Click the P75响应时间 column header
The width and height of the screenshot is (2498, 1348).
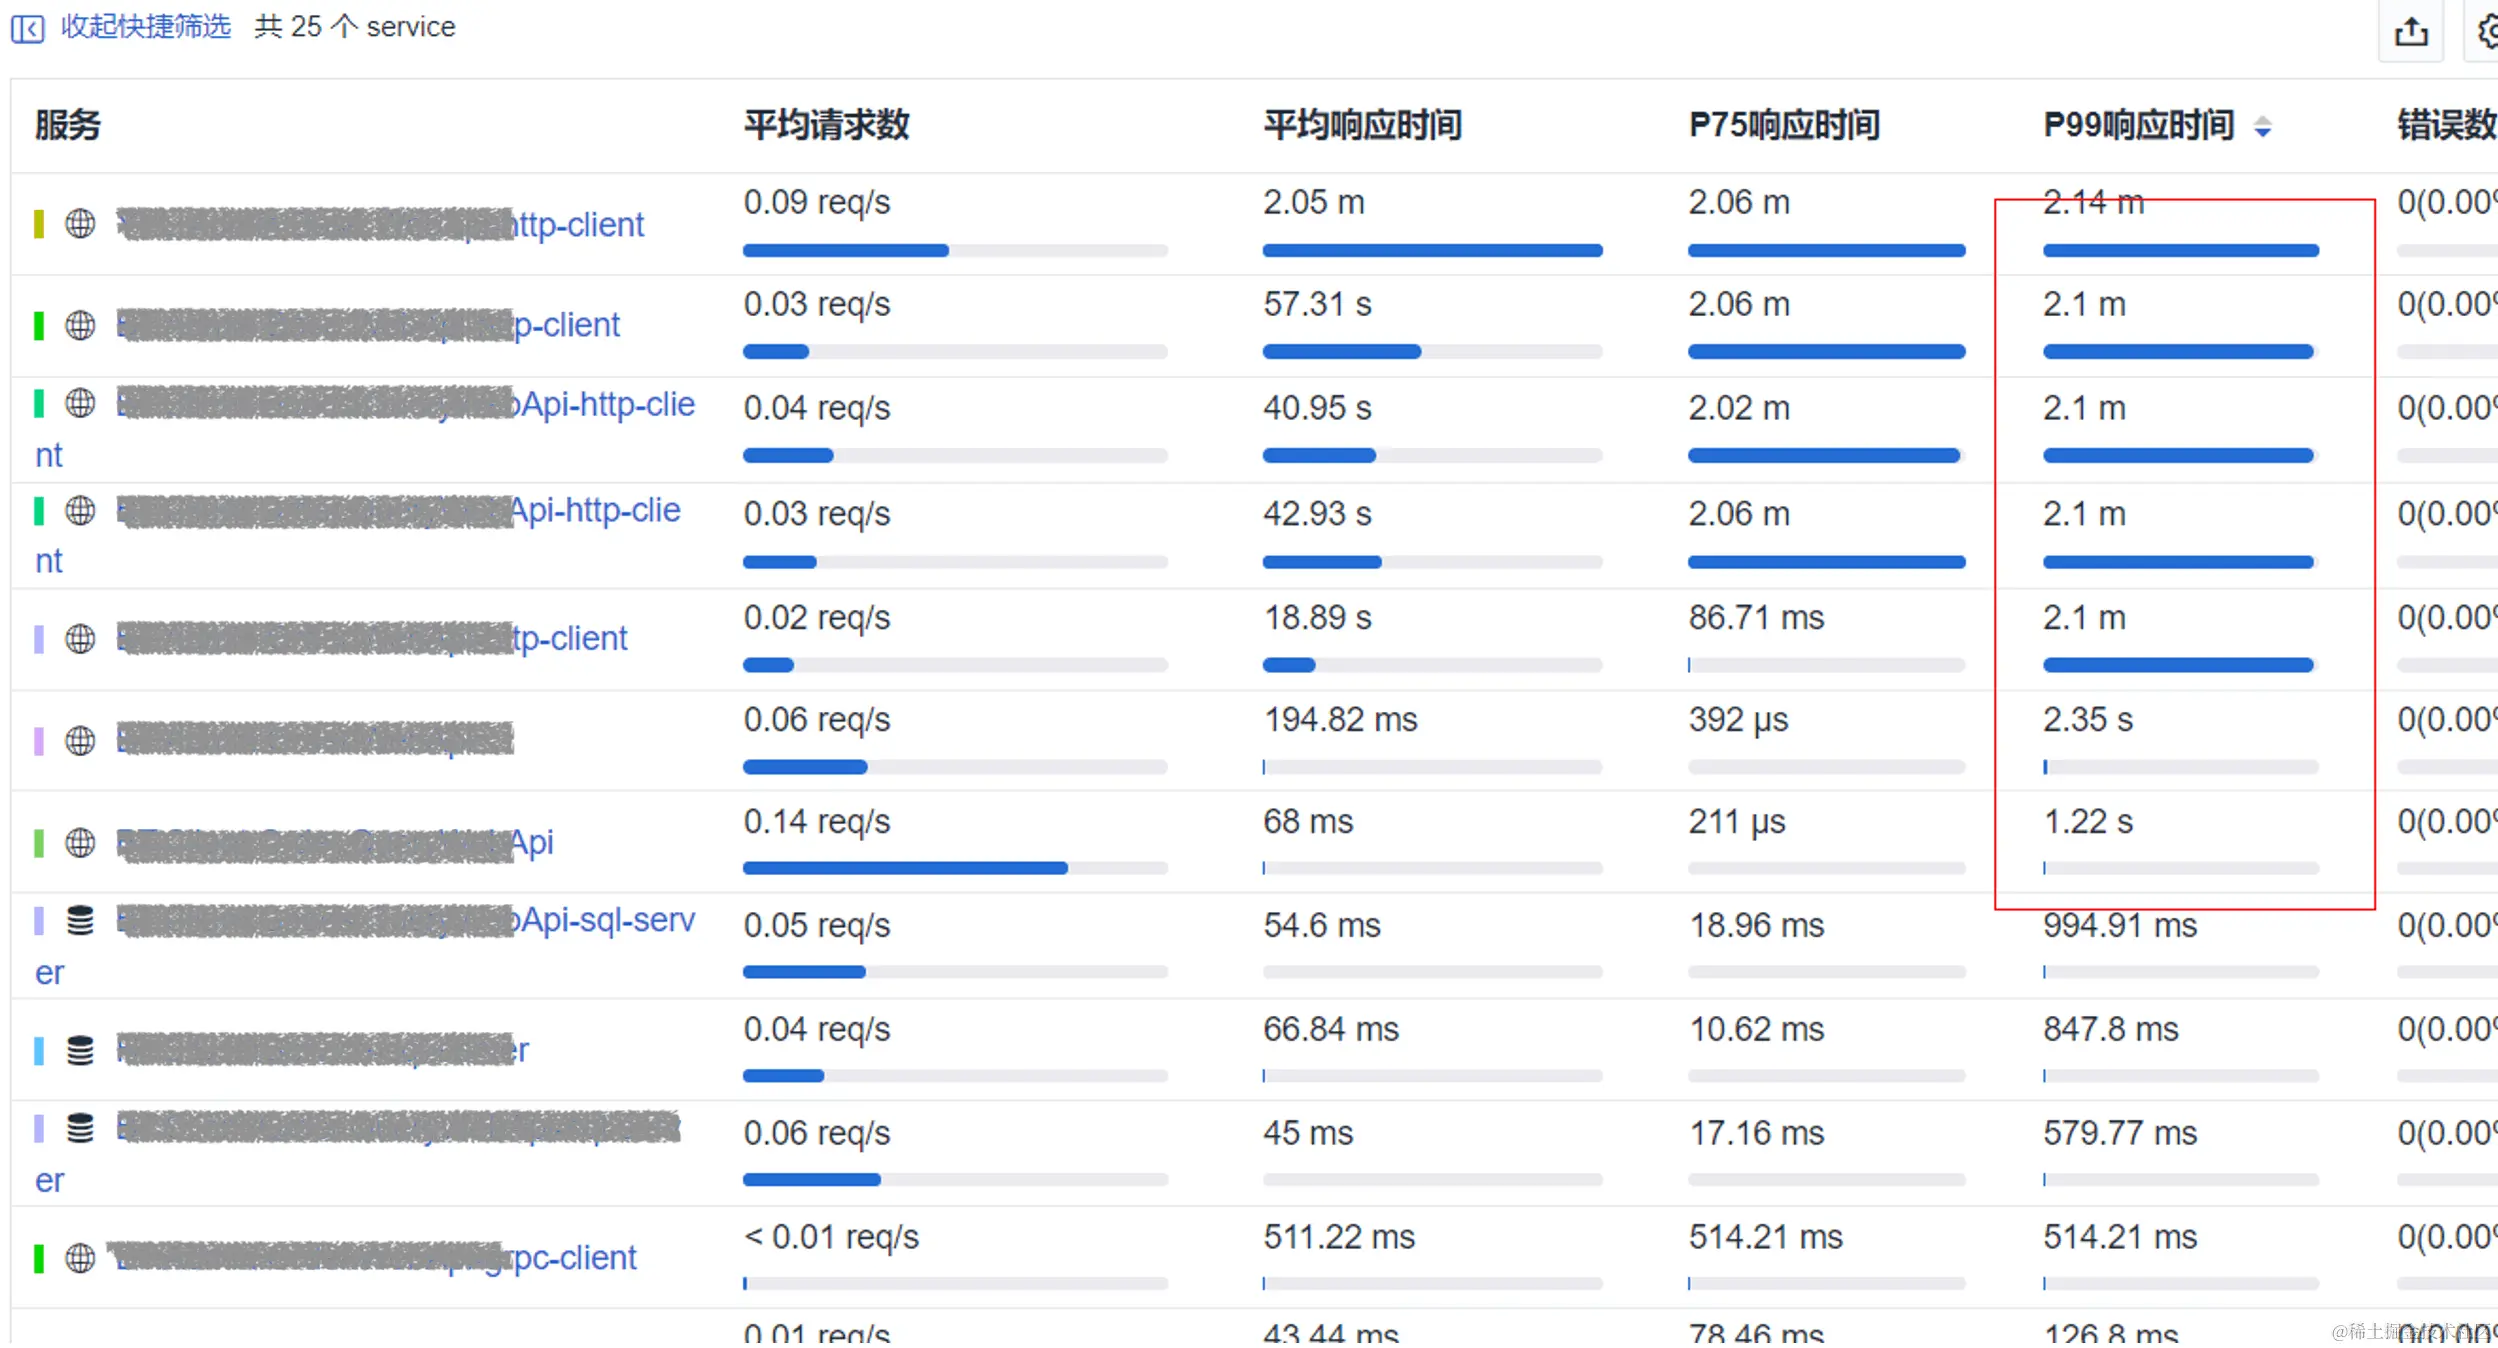1784,125
